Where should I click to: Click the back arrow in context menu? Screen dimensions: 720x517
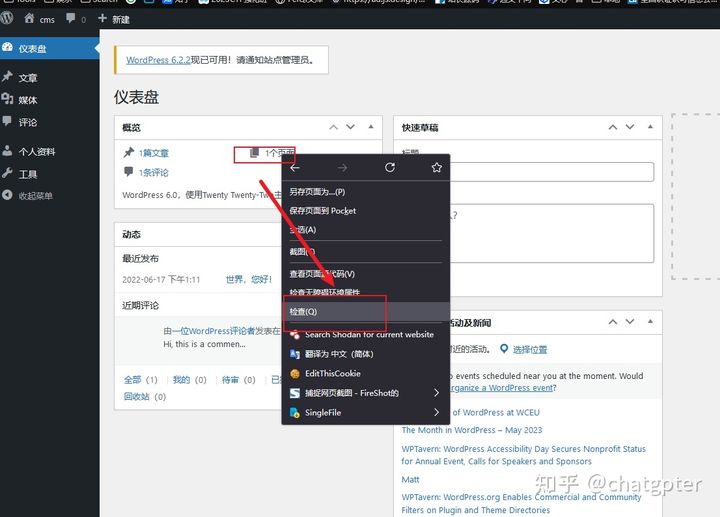(295, 168)
